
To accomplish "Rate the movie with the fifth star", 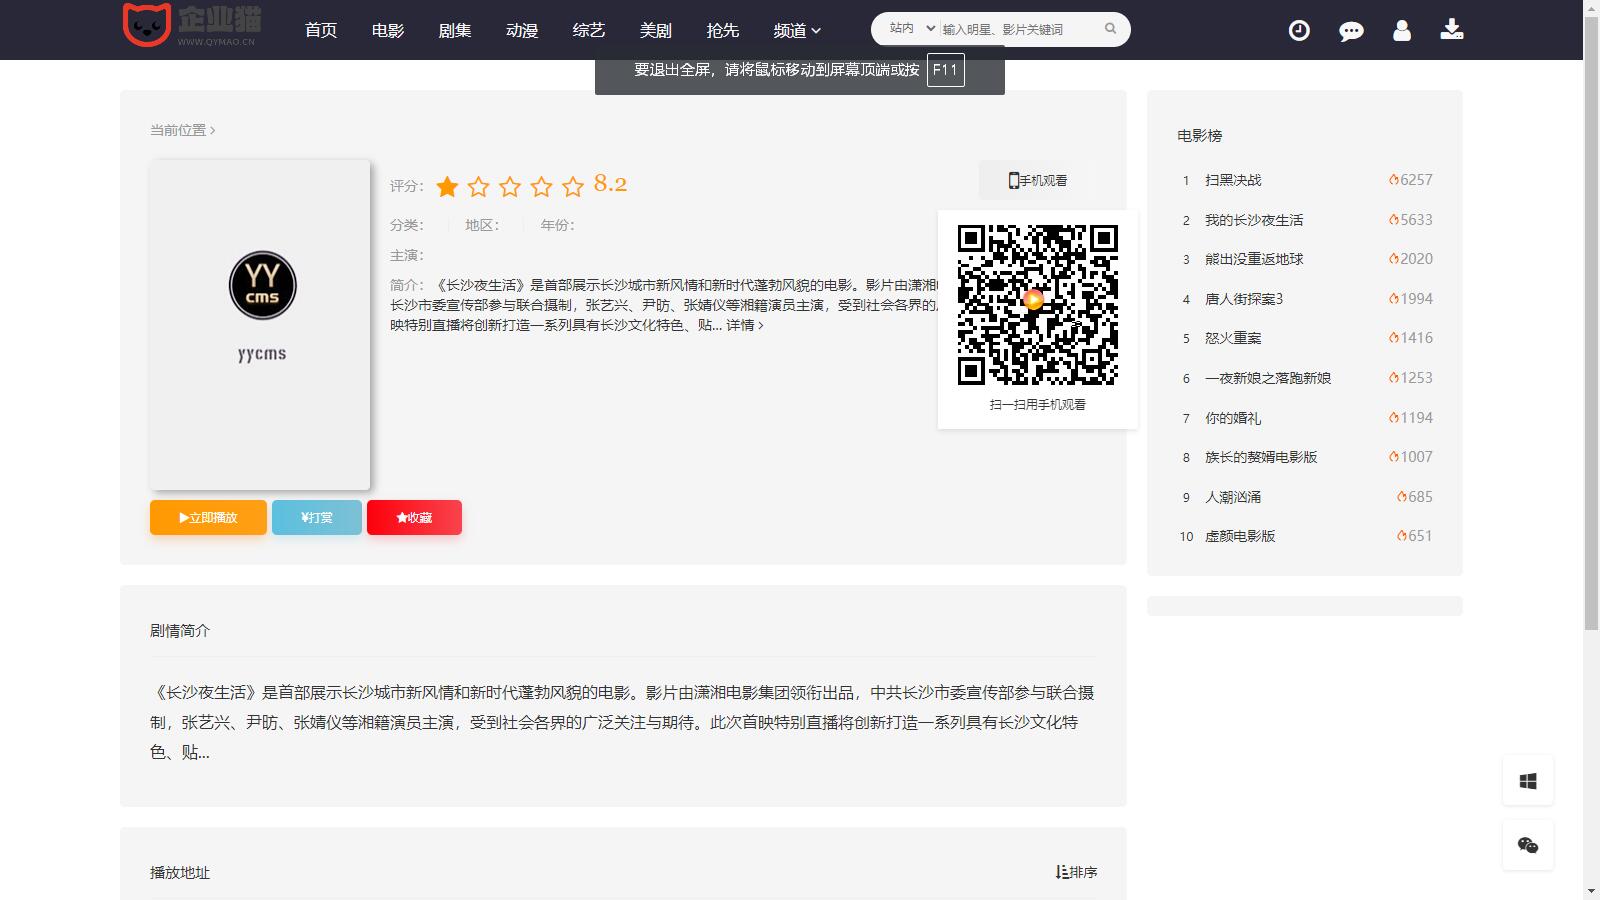I will [x=573, y=187].
